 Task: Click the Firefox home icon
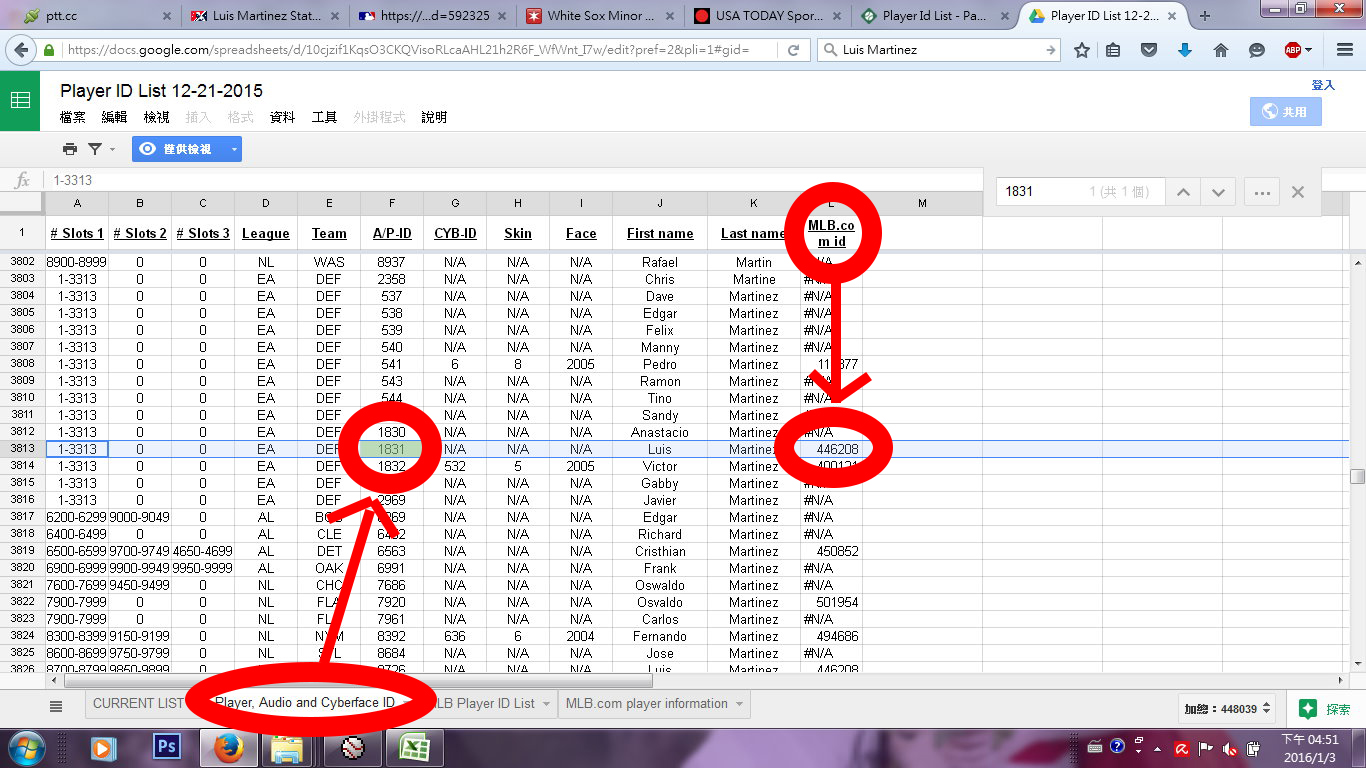click(1220, 50)
